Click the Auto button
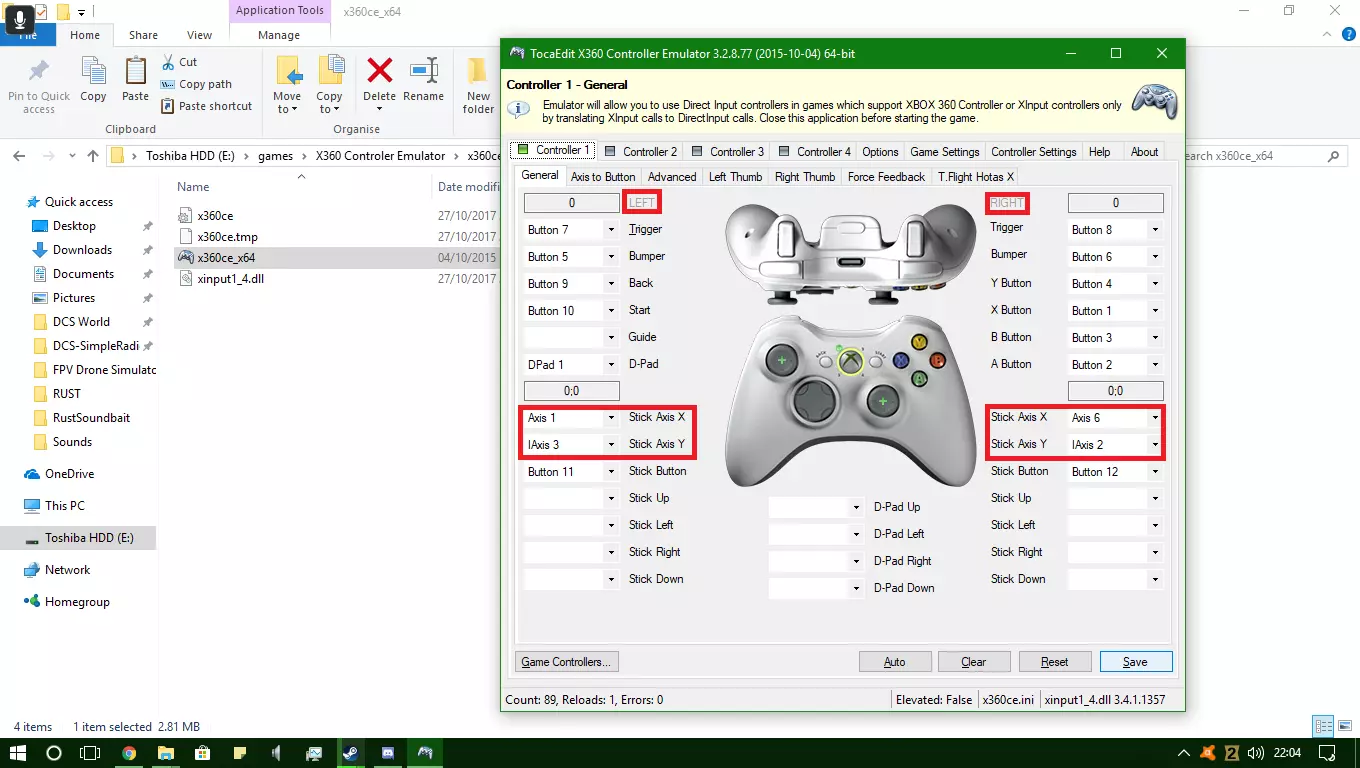 [x=895, y=662]
